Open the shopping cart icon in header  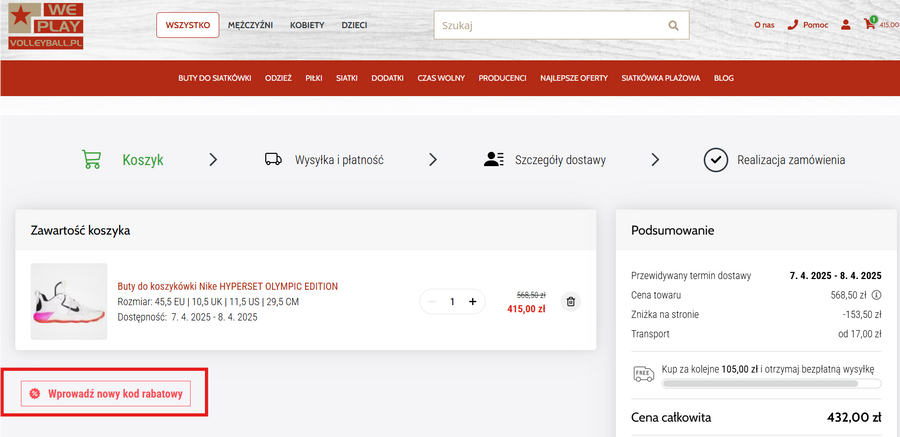[x=870, y=24]
